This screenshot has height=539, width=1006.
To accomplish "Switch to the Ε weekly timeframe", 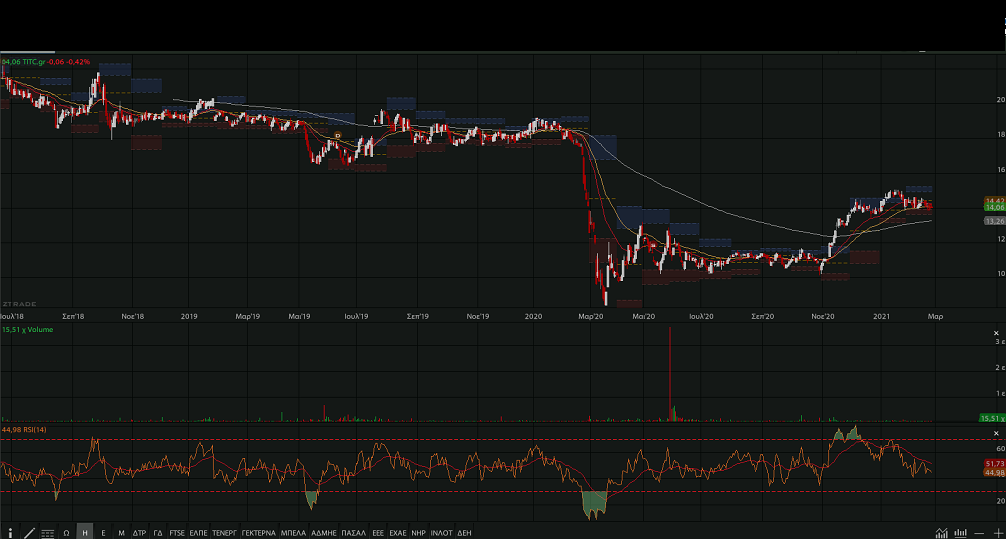I will pos(103,532).
